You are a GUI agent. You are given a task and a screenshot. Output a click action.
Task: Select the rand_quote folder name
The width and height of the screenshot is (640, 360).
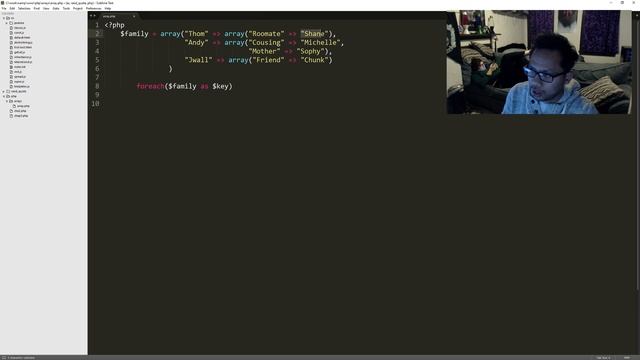pos(19,91)
